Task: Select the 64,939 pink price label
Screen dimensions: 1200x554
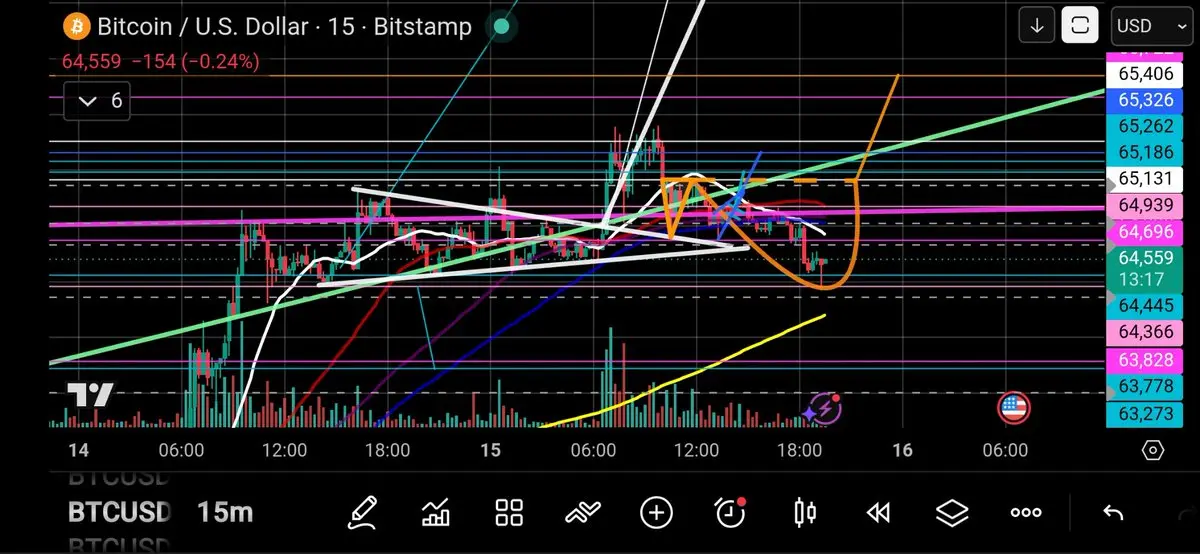Action: point(1145,205)
